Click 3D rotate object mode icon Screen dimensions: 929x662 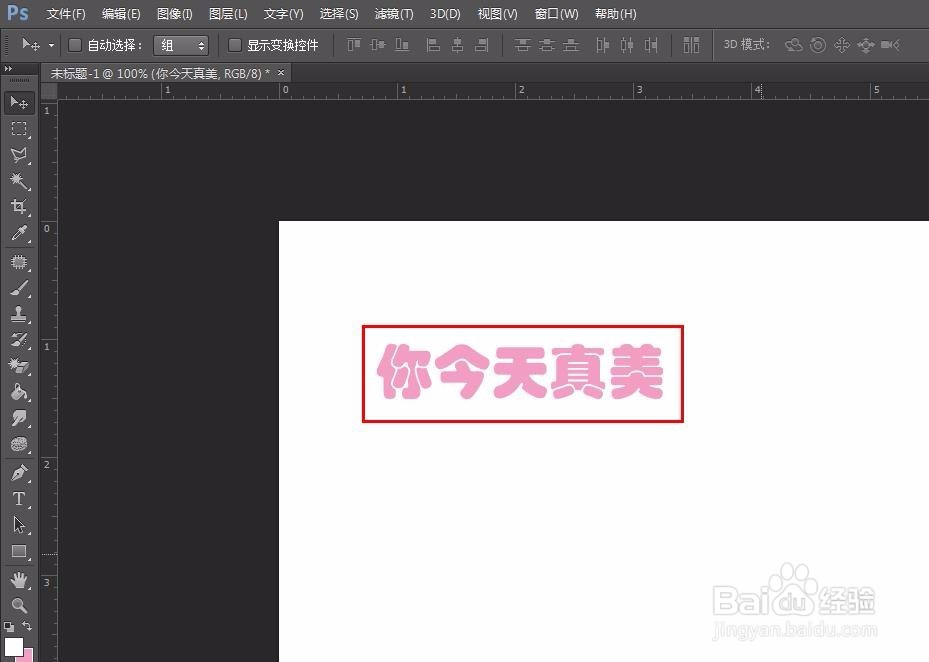[793, 45]
